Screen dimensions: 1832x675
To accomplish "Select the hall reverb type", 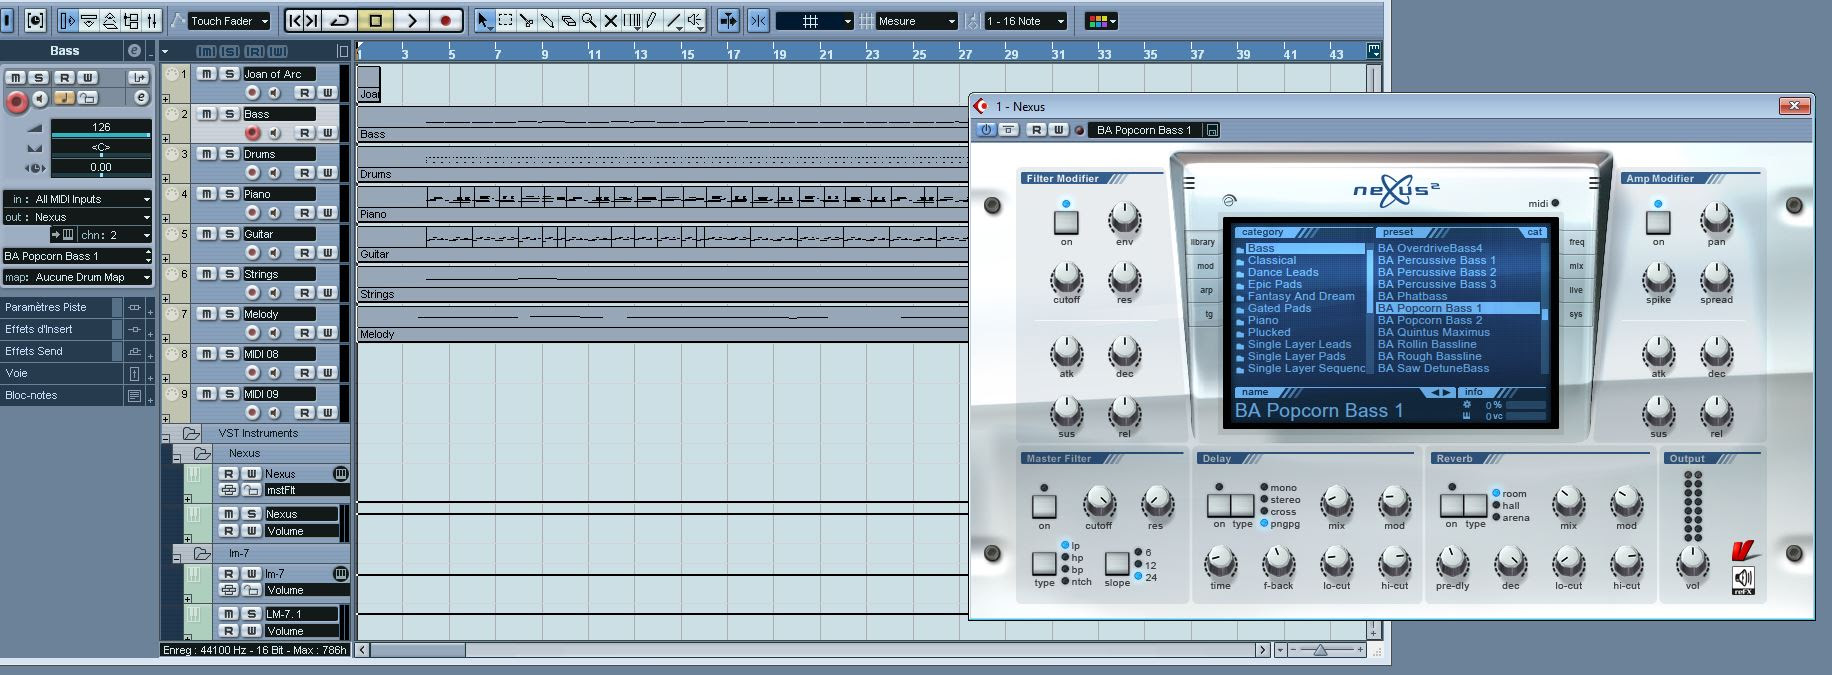I will pos(1505,506).
